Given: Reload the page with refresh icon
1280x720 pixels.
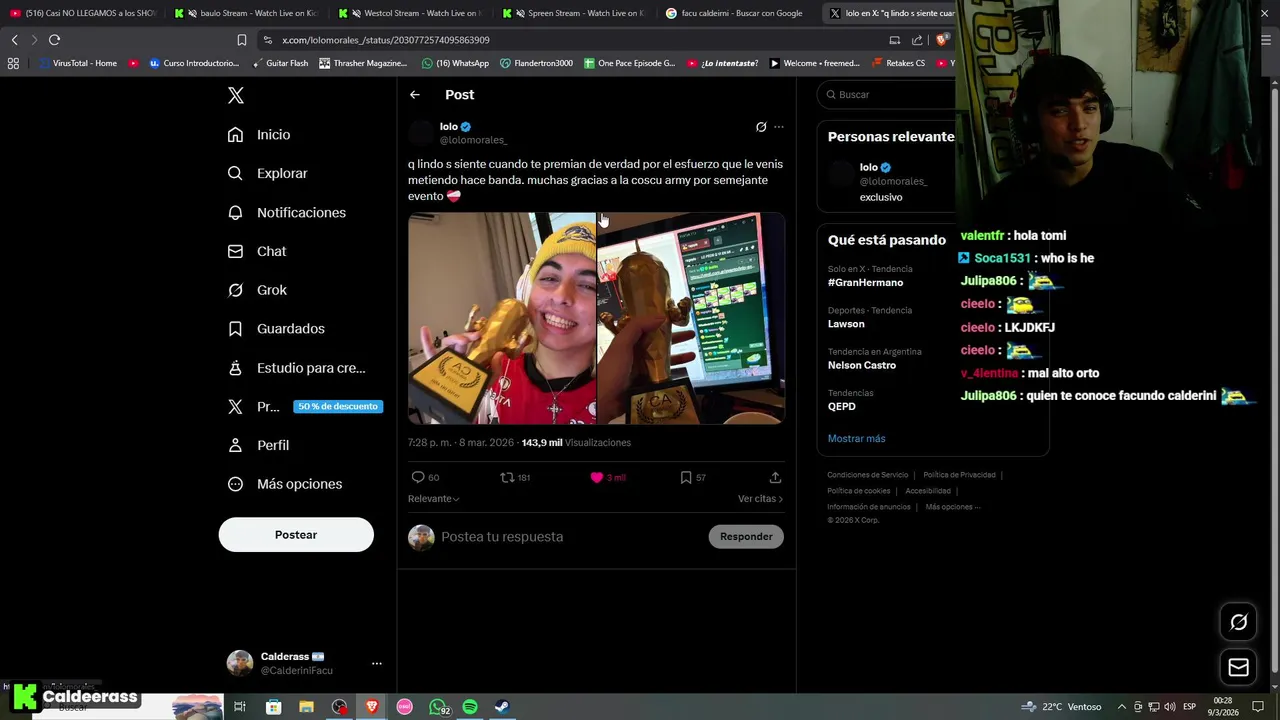Looking at the screenshot, I should pos(54,40).
